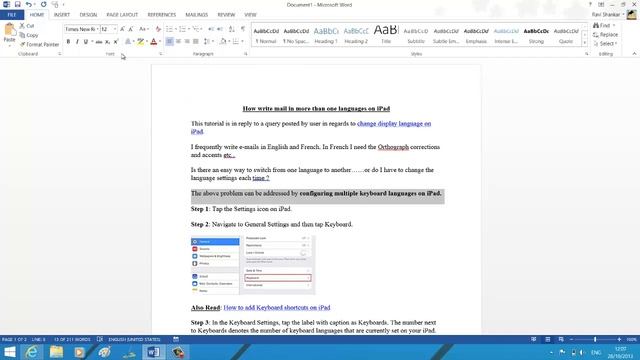Open the font size dropdown

pos(115,29)
